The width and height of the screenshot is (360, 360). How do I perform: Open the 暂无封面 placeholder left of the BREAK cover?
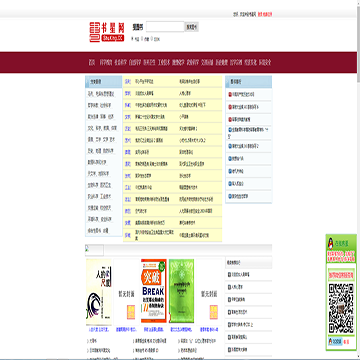[x=126, y=292]
